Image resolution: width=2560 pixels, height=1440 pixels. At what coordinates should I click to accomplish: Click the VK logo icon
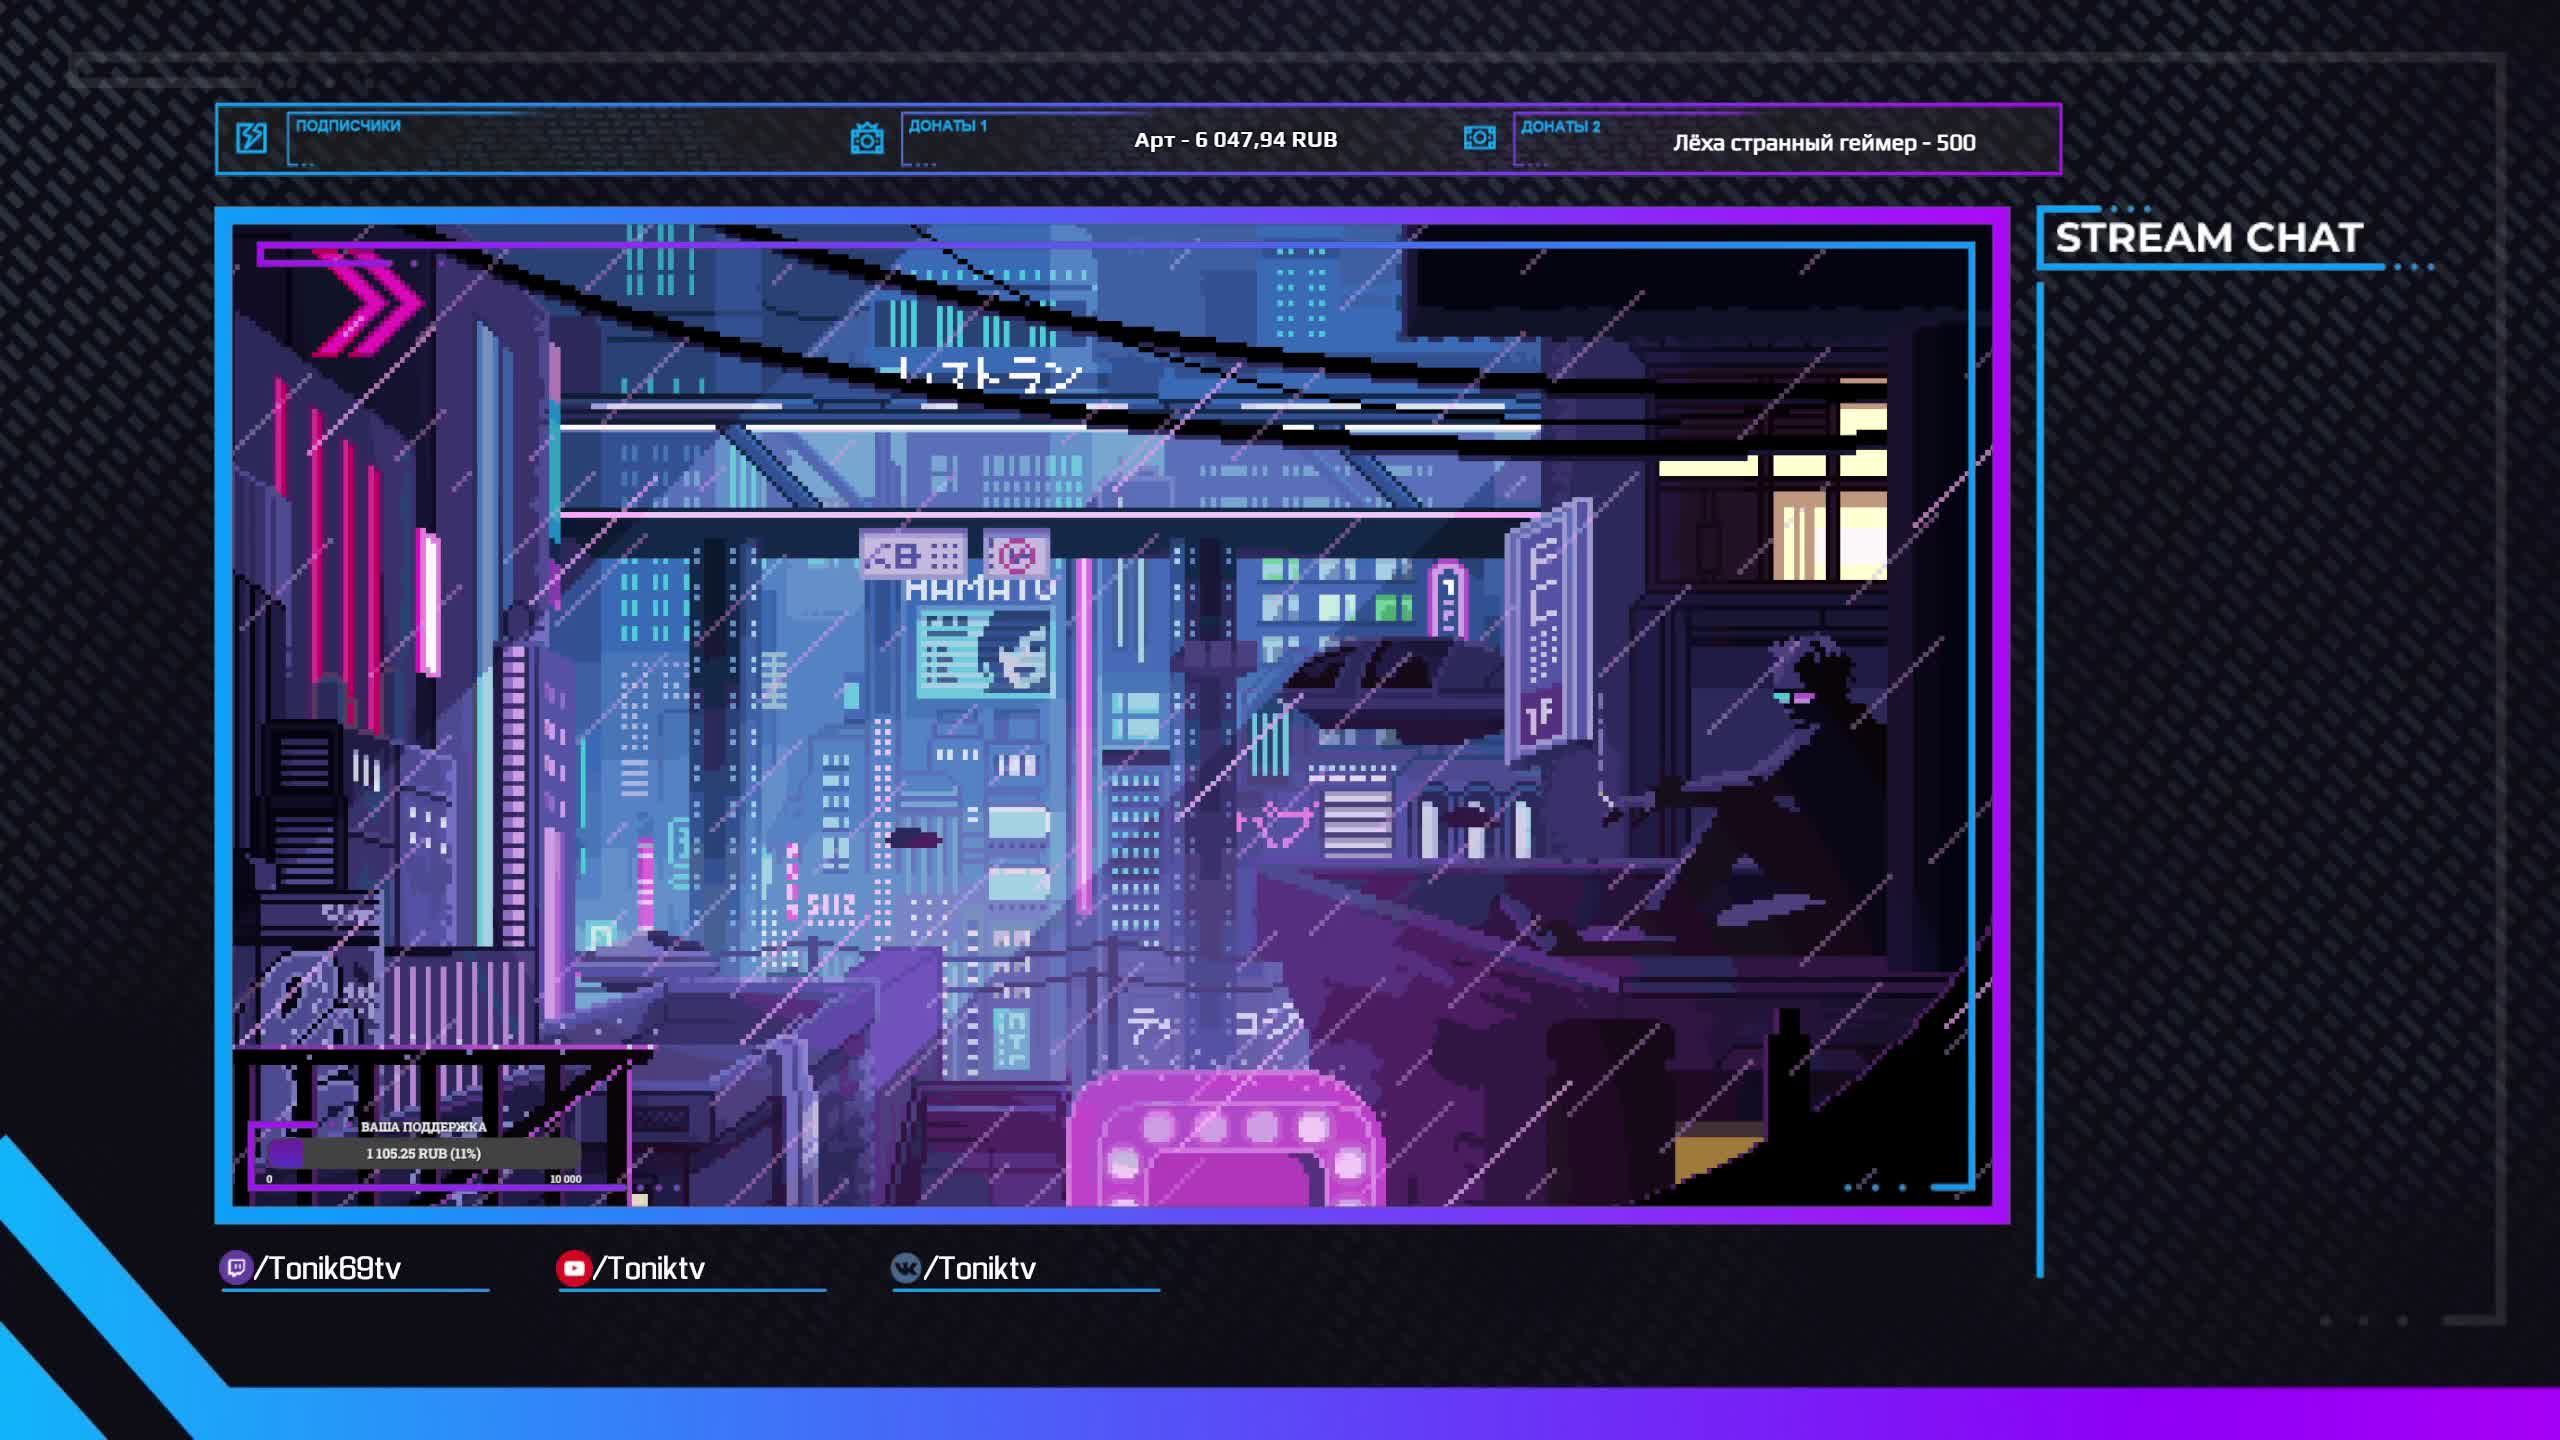click(x=905, y=1268)
